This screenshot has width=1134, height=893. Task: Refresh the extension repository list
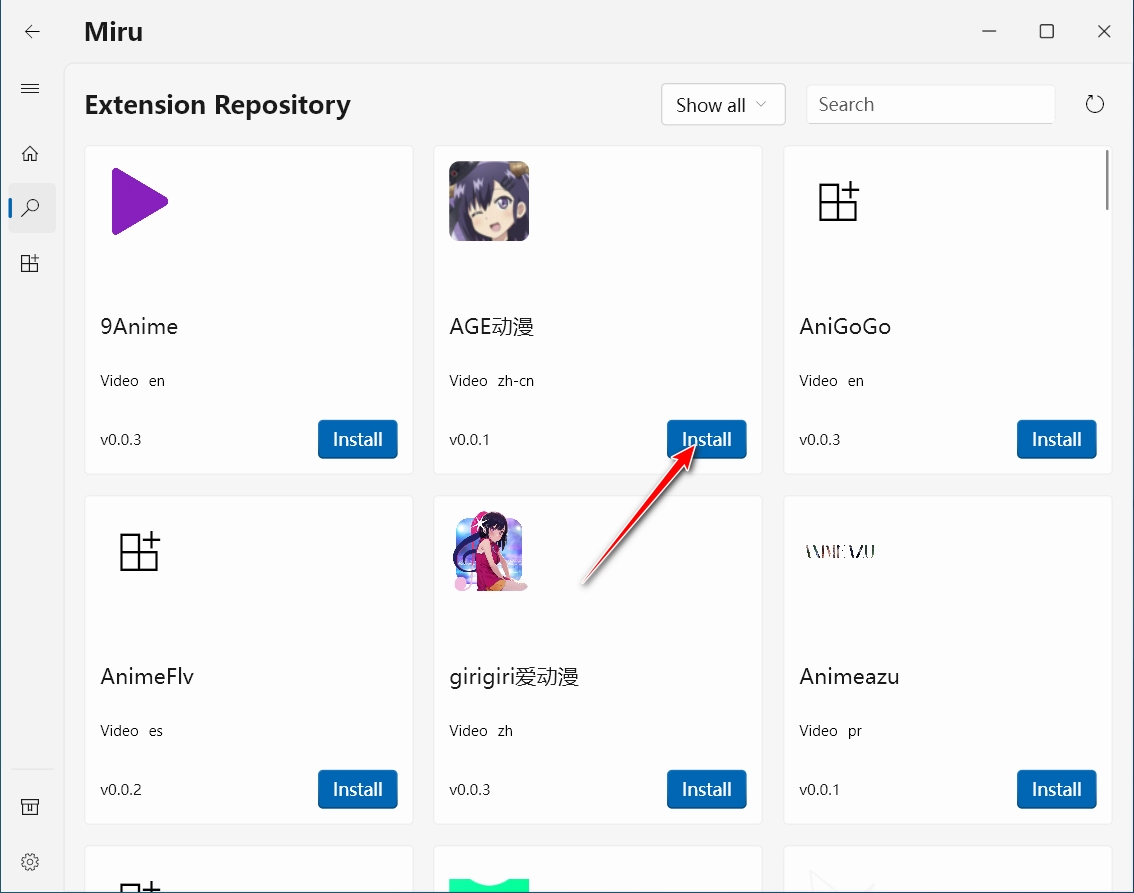1095,104
